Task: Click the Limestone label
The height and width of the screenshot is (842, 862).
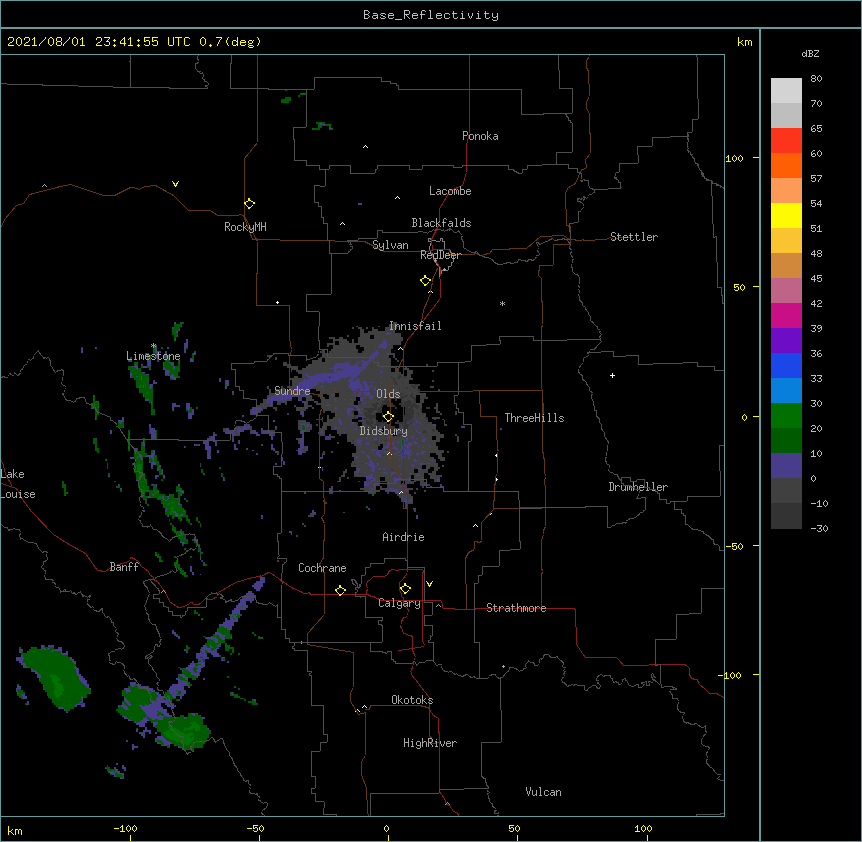Action: click(153, 356)
